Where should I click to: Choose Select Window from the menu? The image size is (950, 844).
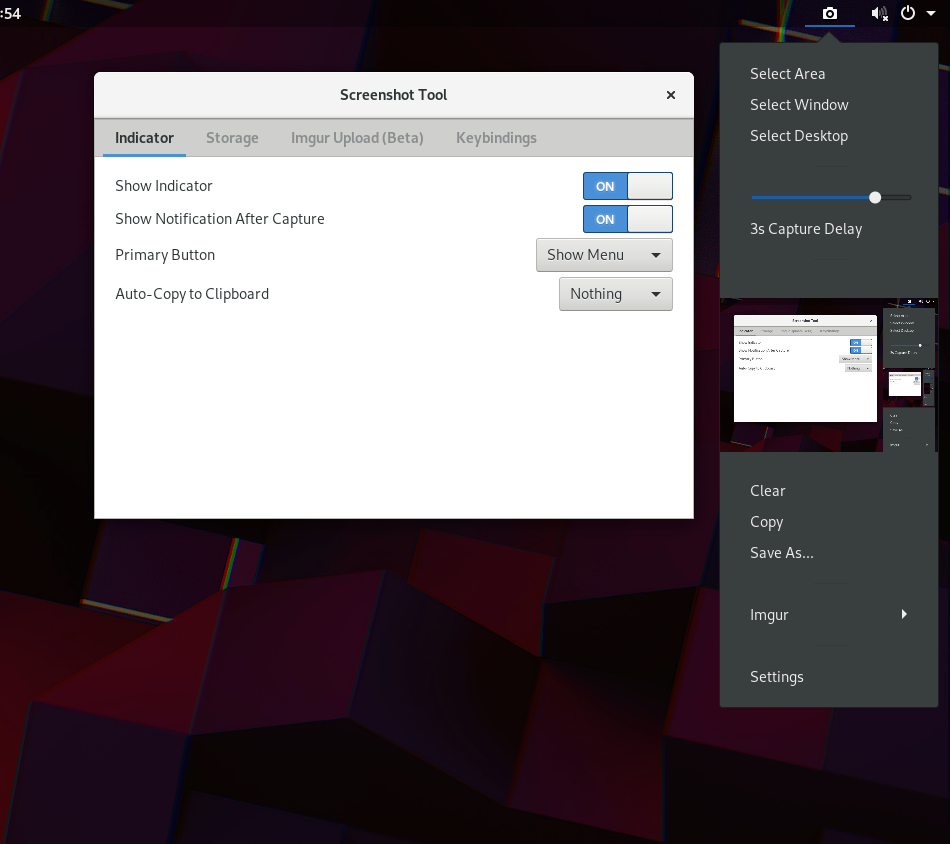[x=799, y=105]
